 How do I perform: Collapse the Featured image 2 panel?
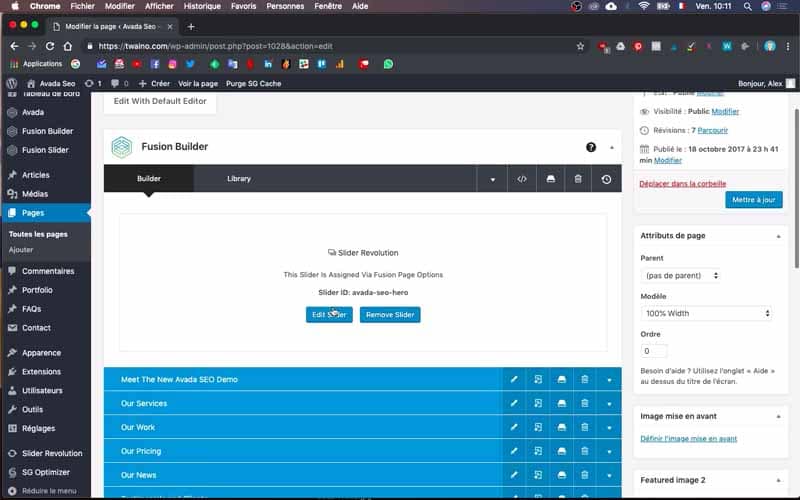coord(779,481)
